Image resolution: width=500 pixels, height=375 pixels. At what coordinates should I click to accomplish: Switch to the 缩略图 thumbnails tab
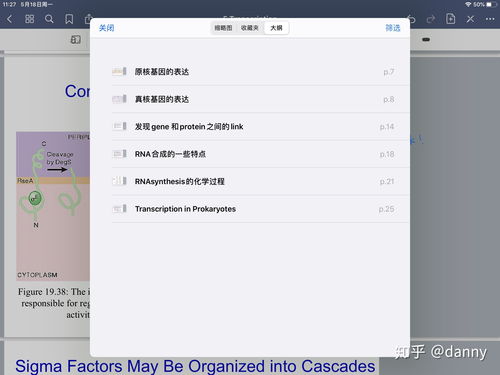[x=223, y=28]
